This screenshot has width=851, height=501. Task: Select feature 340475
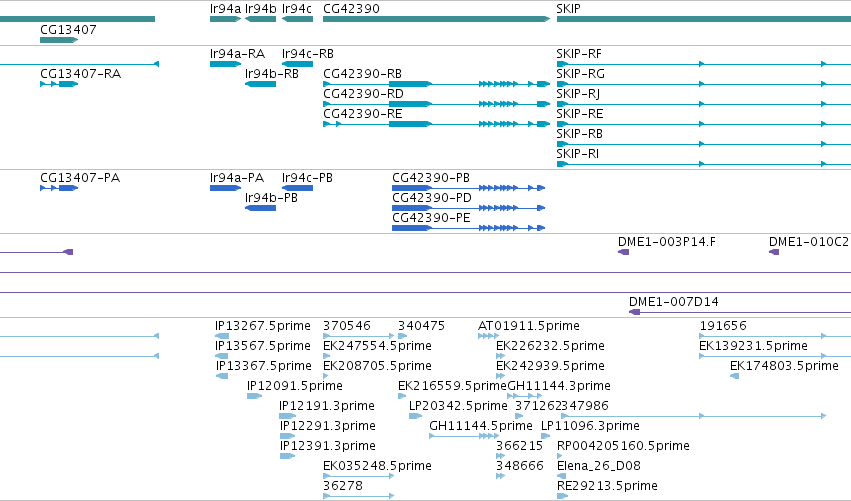point(421,326)
